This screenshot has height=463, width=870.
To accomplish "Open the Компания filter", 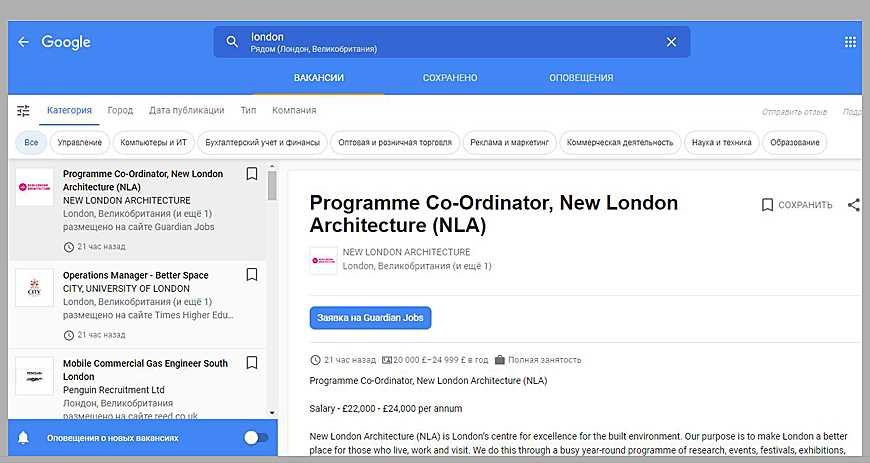I will coord(294,111).
